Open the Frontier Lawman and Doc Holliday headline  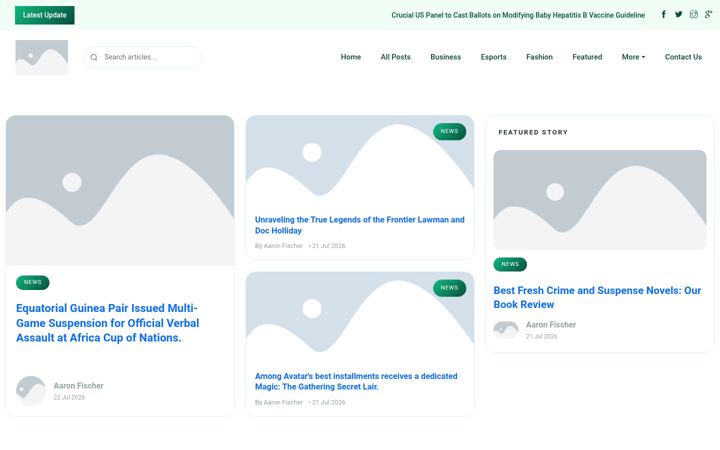[x=360, y=225]
